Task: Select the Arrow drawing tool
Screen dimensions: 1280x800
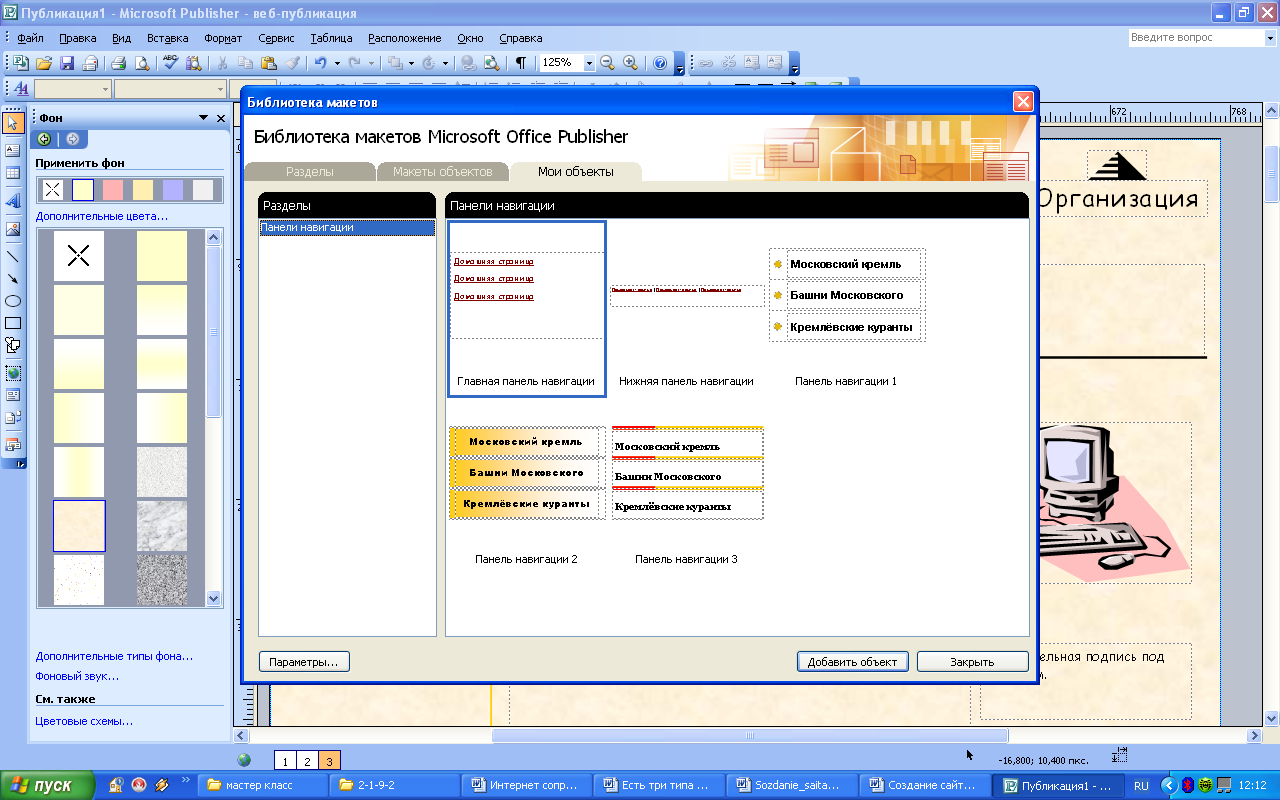Action: pos(13,278)
